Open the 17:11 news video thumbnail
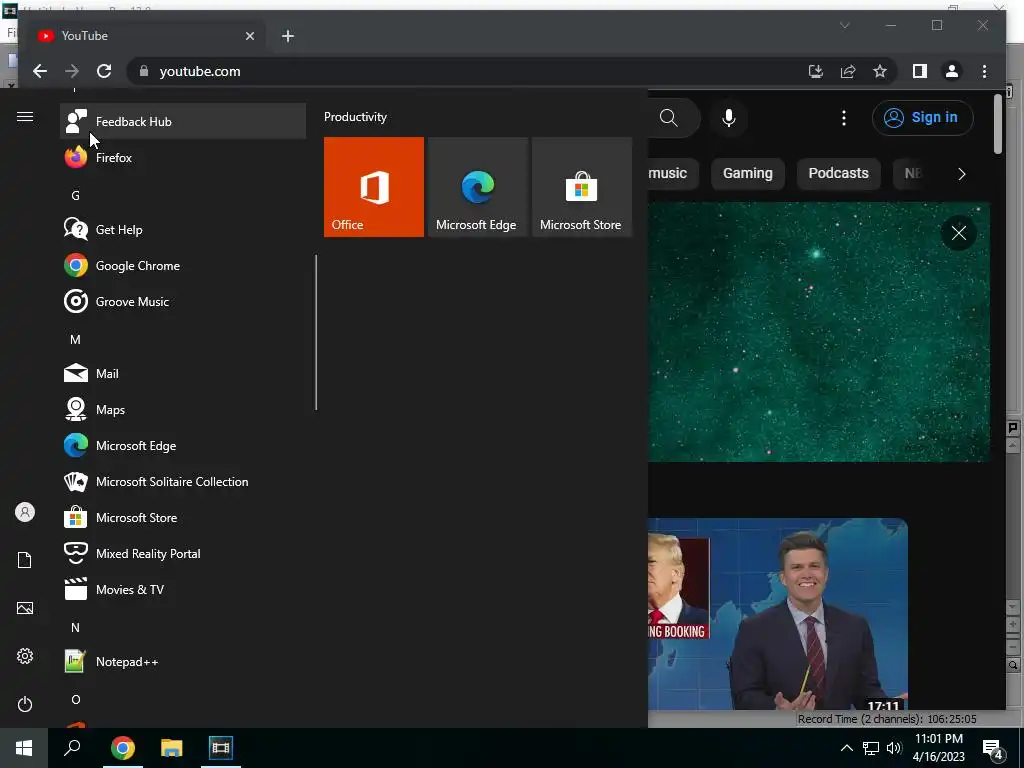Viewport: 1024px width, 768px height. [x=778, y=614]
